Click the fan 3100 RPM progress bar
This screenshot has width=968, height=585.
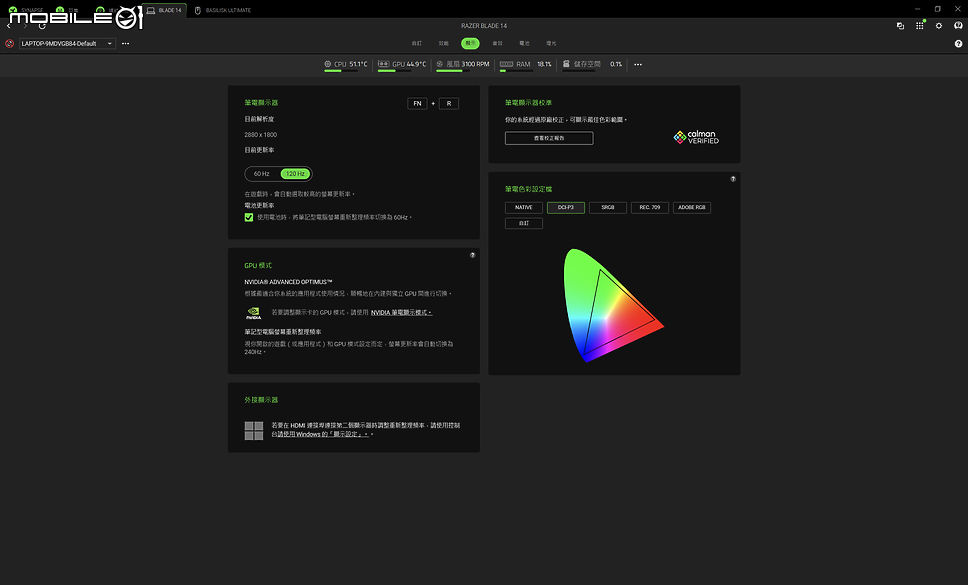pyautogui.click(x=453, y=71)
